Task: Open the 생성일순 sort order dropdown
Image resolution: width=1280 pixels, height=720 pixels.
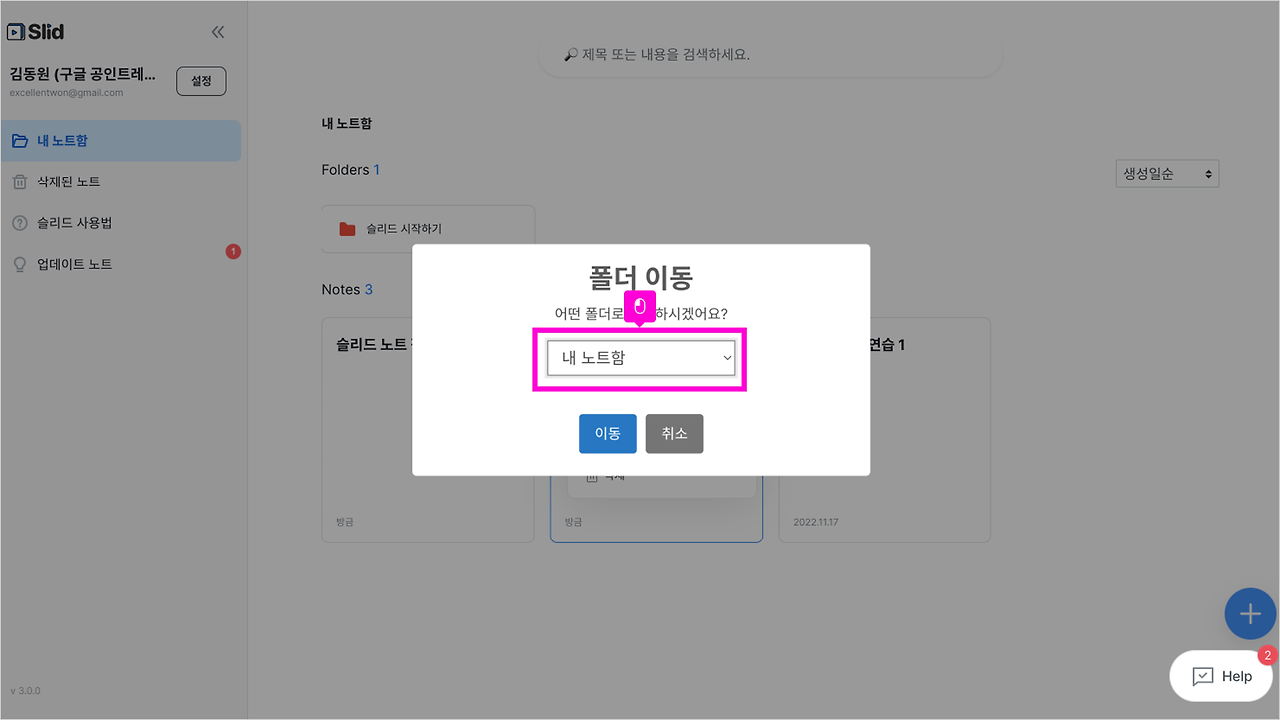Action: pos(1166,173)
